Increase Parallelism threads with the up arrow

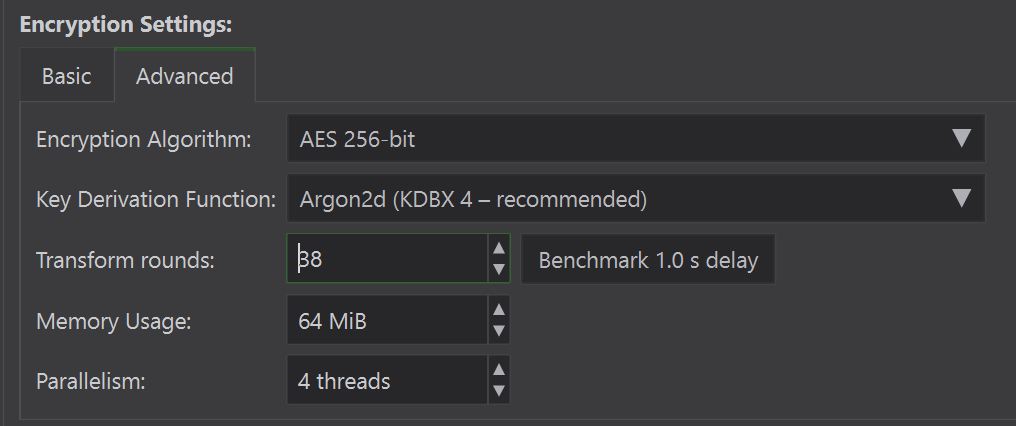tap(499, 370)
